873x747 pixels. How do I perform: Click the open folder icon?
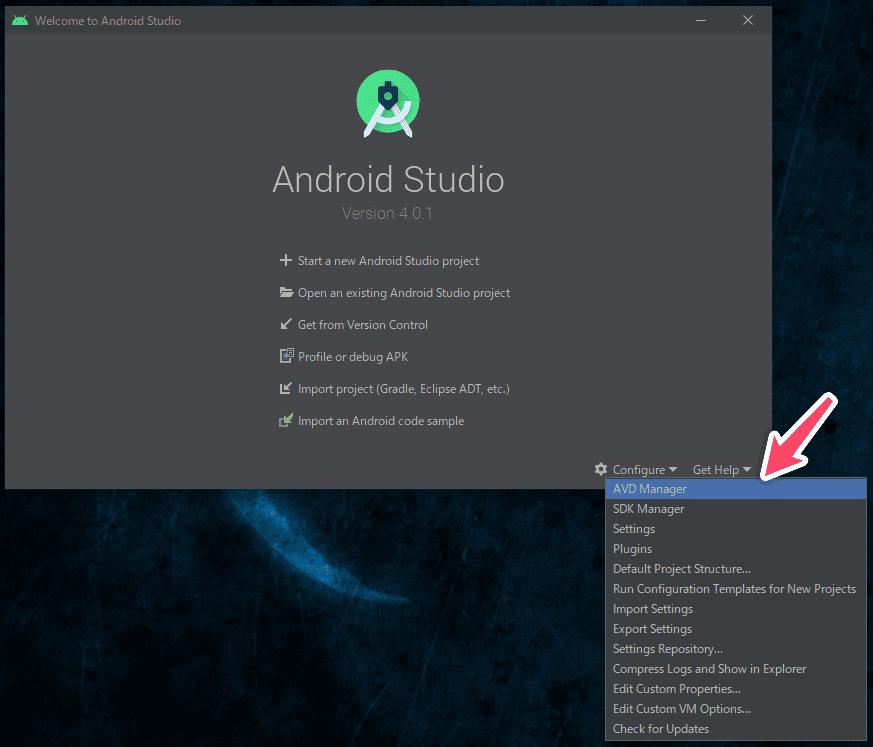(286, 292)
